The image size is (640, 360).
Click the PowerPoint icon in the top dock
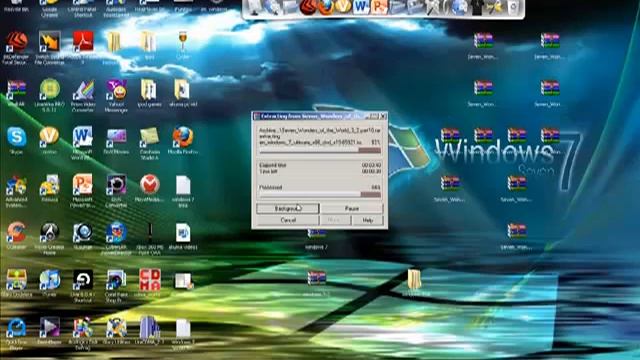[x=379, y=7]
